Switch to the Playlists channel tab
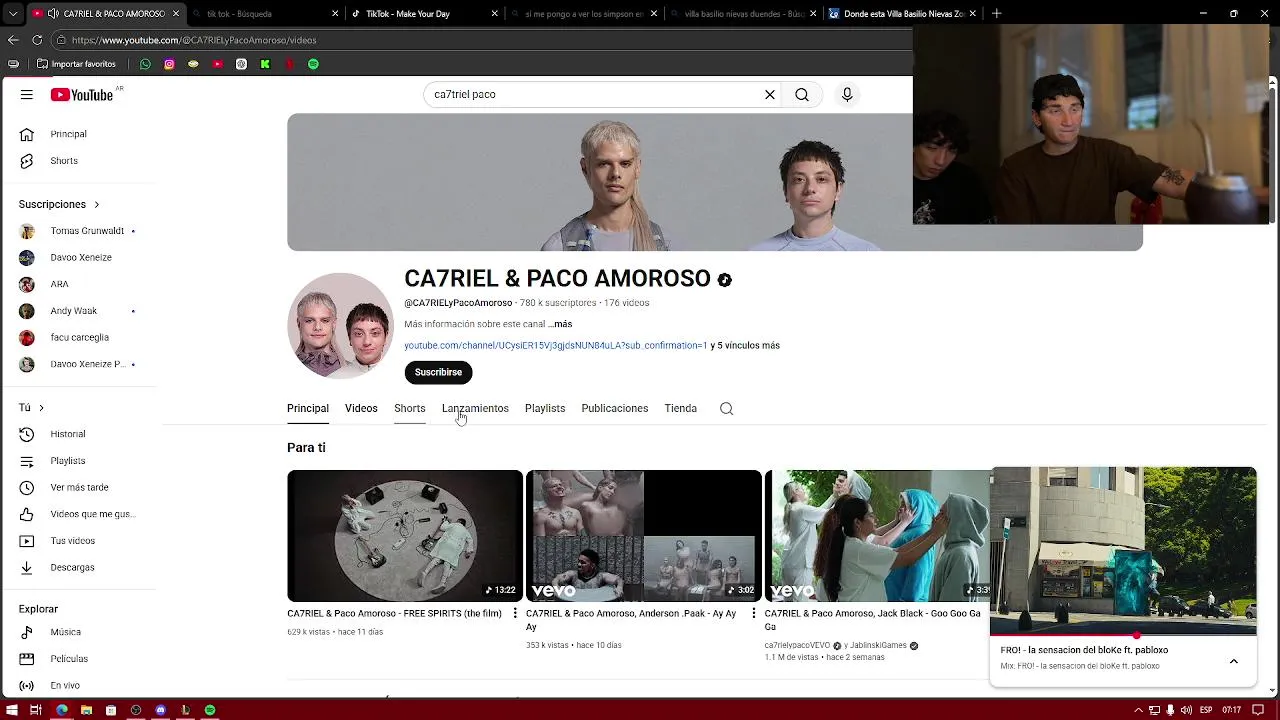Screen dimensions: 1280x720 (x=545, y=408)
